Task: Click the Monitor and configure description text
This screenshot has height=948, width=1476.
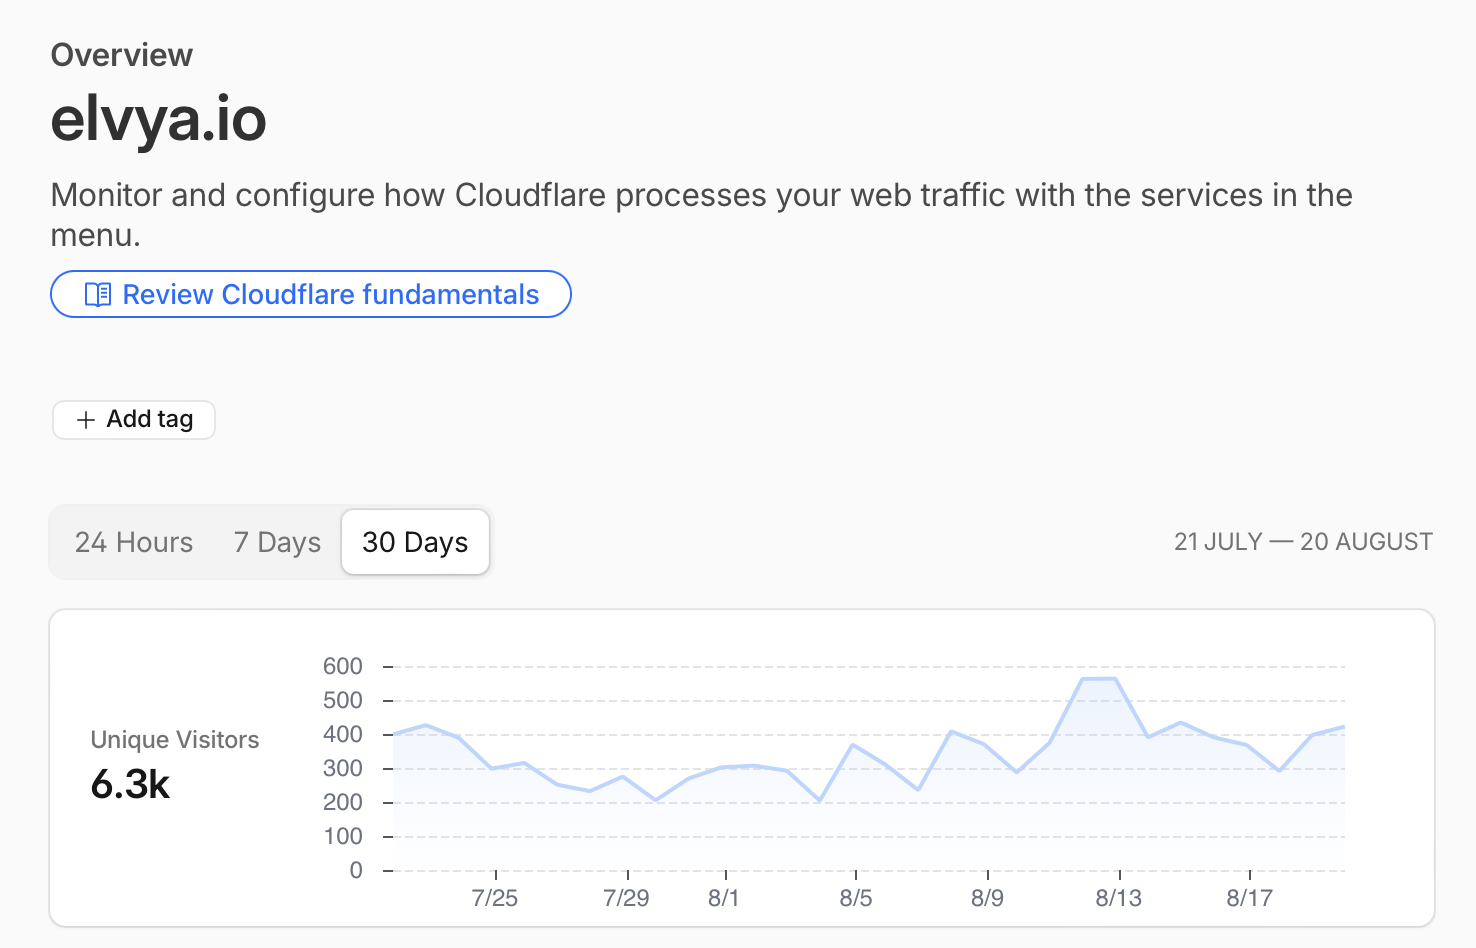Action: 701,215
